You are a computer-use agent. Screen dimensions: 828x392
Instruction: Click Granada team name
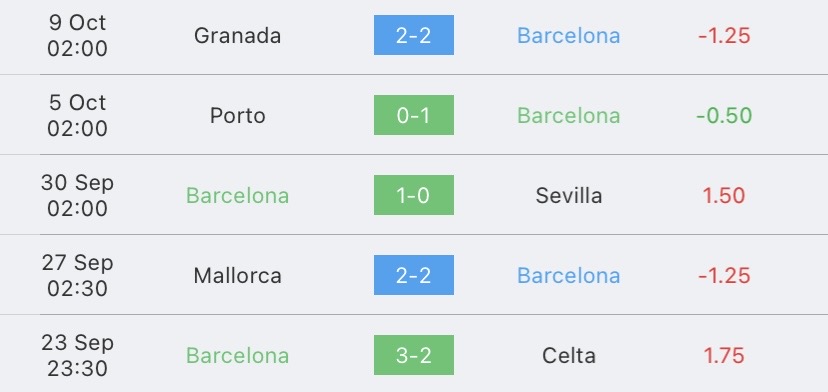click(237, 35)
